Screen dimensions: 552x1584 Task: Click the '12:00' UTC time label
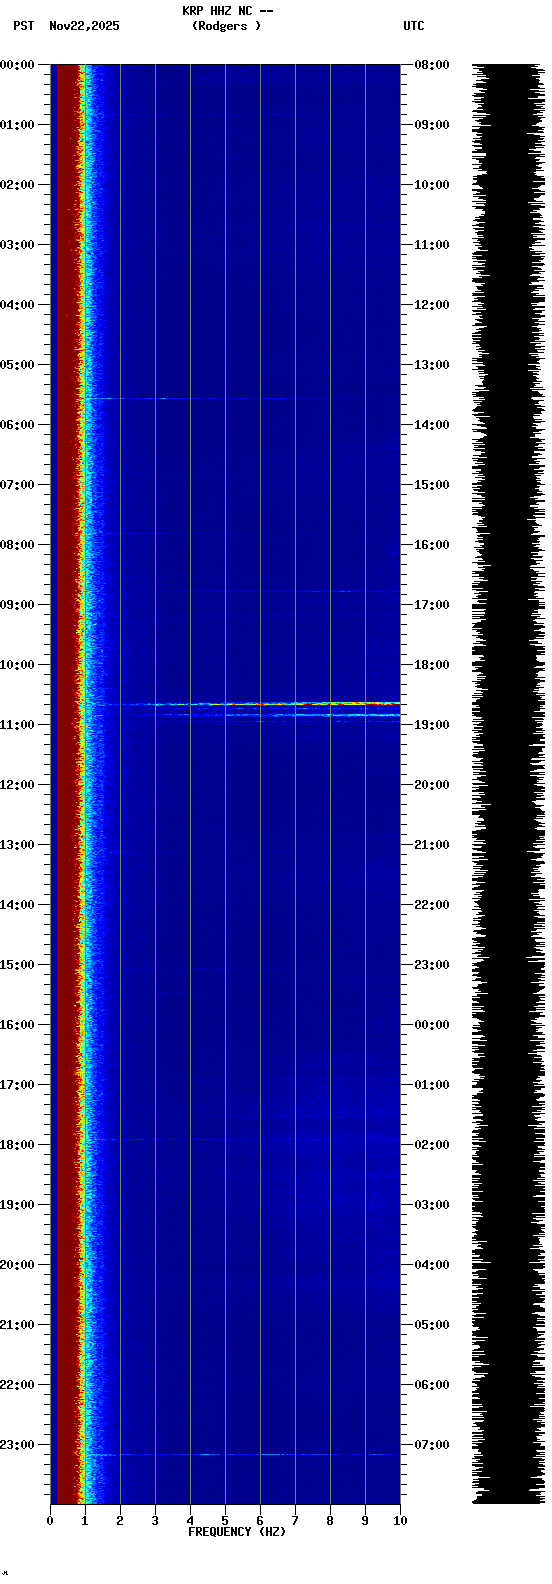pos(432,305)
